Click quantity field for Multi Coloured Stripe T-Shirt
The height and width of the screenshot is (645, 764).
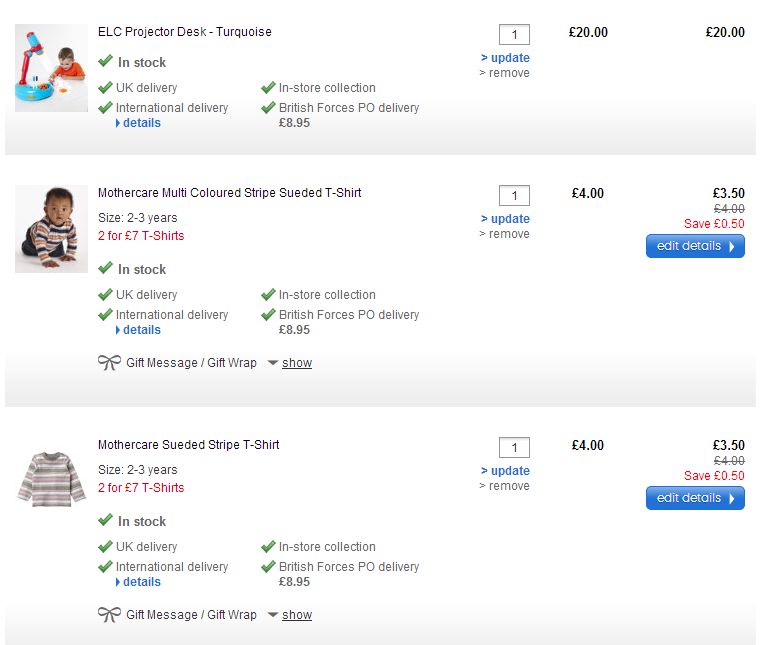click(514, 195)
